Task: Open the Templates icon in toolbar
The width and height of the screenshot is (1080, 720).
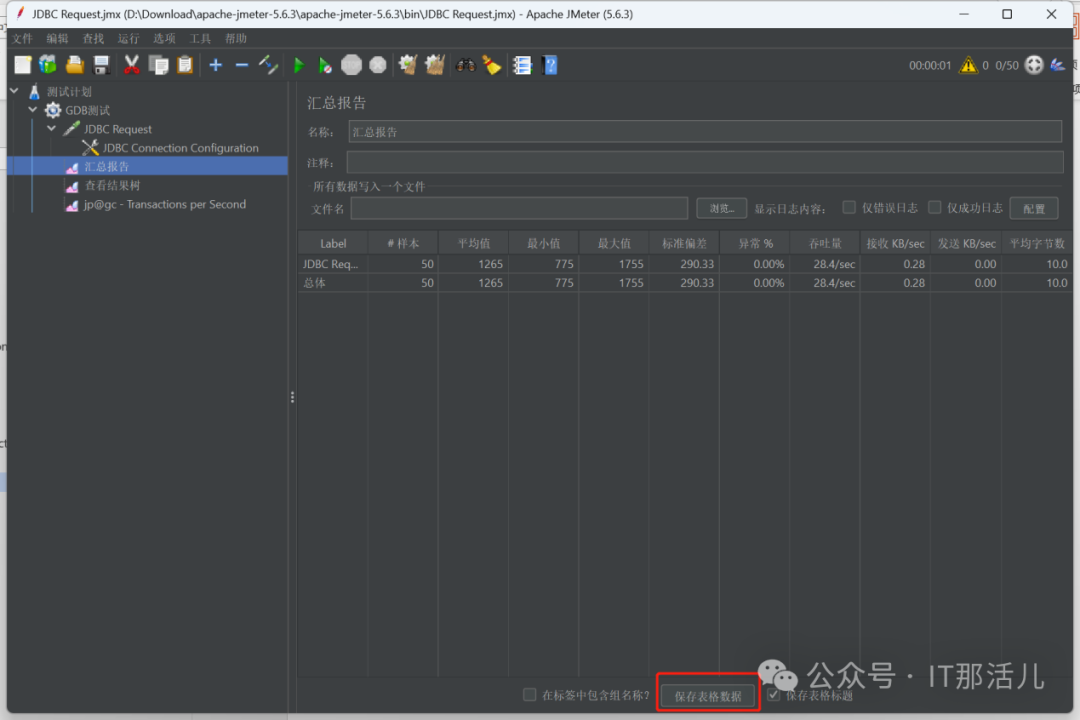Action: coord(48,65)
